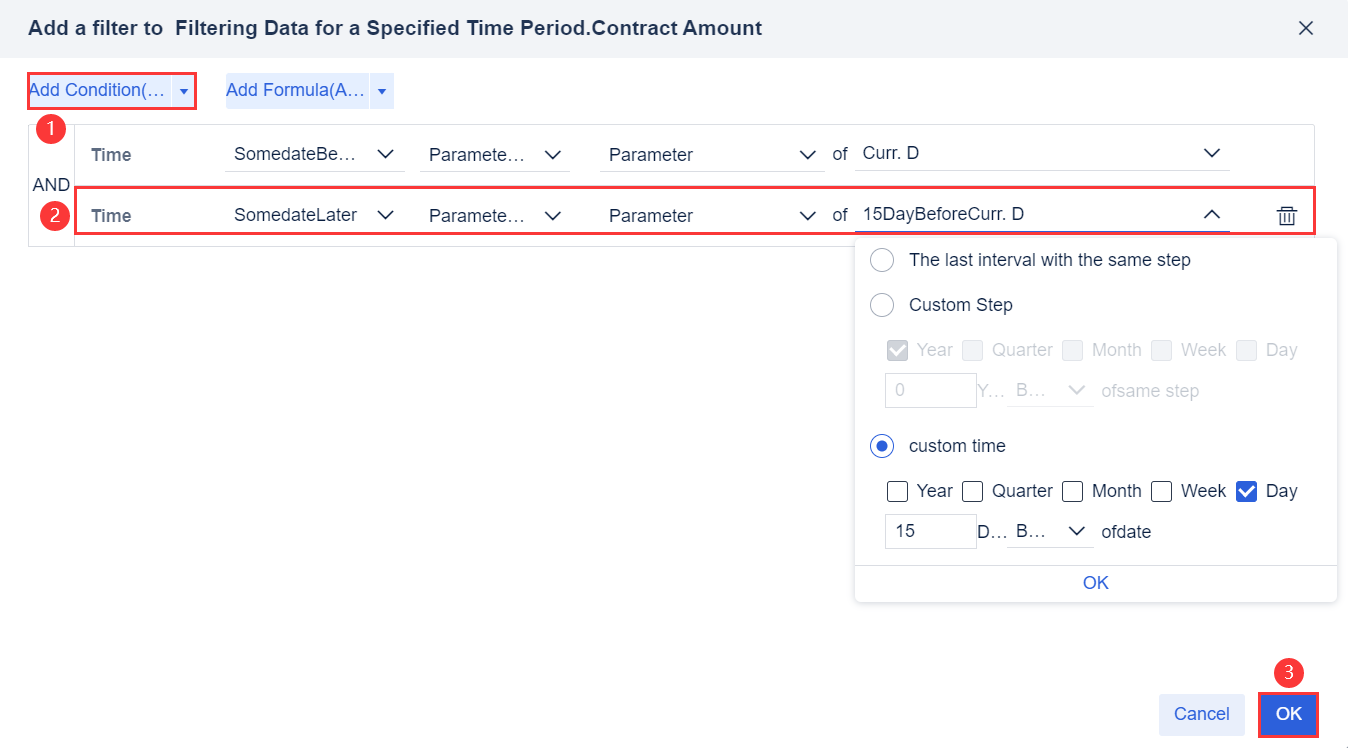The image size is (1348, 748).
Task: Confirm custom time with the popup OK link
Action: tap(1095, 582)
